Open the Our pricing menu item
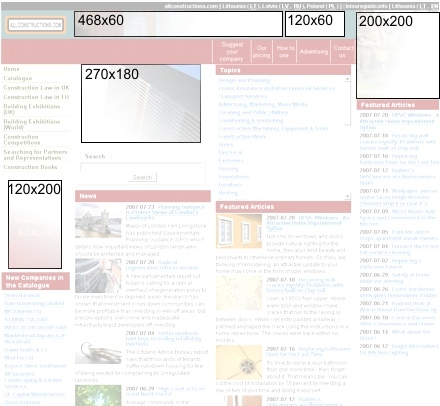440x406 pixels. tap(262, 52)
